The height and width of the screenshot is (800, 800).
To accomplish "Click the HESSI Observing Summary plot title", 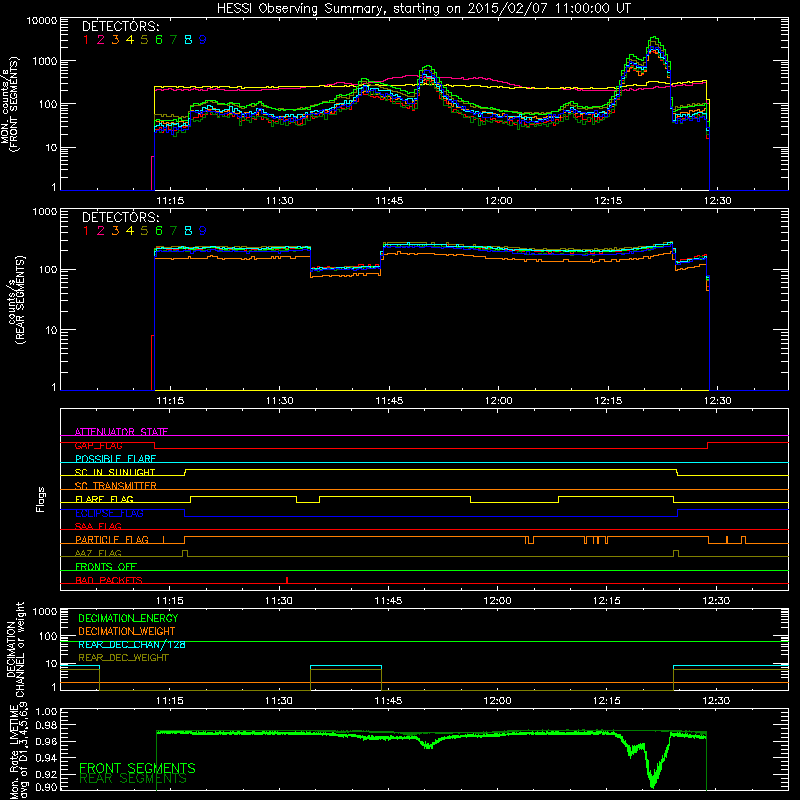I will [424, 9].
